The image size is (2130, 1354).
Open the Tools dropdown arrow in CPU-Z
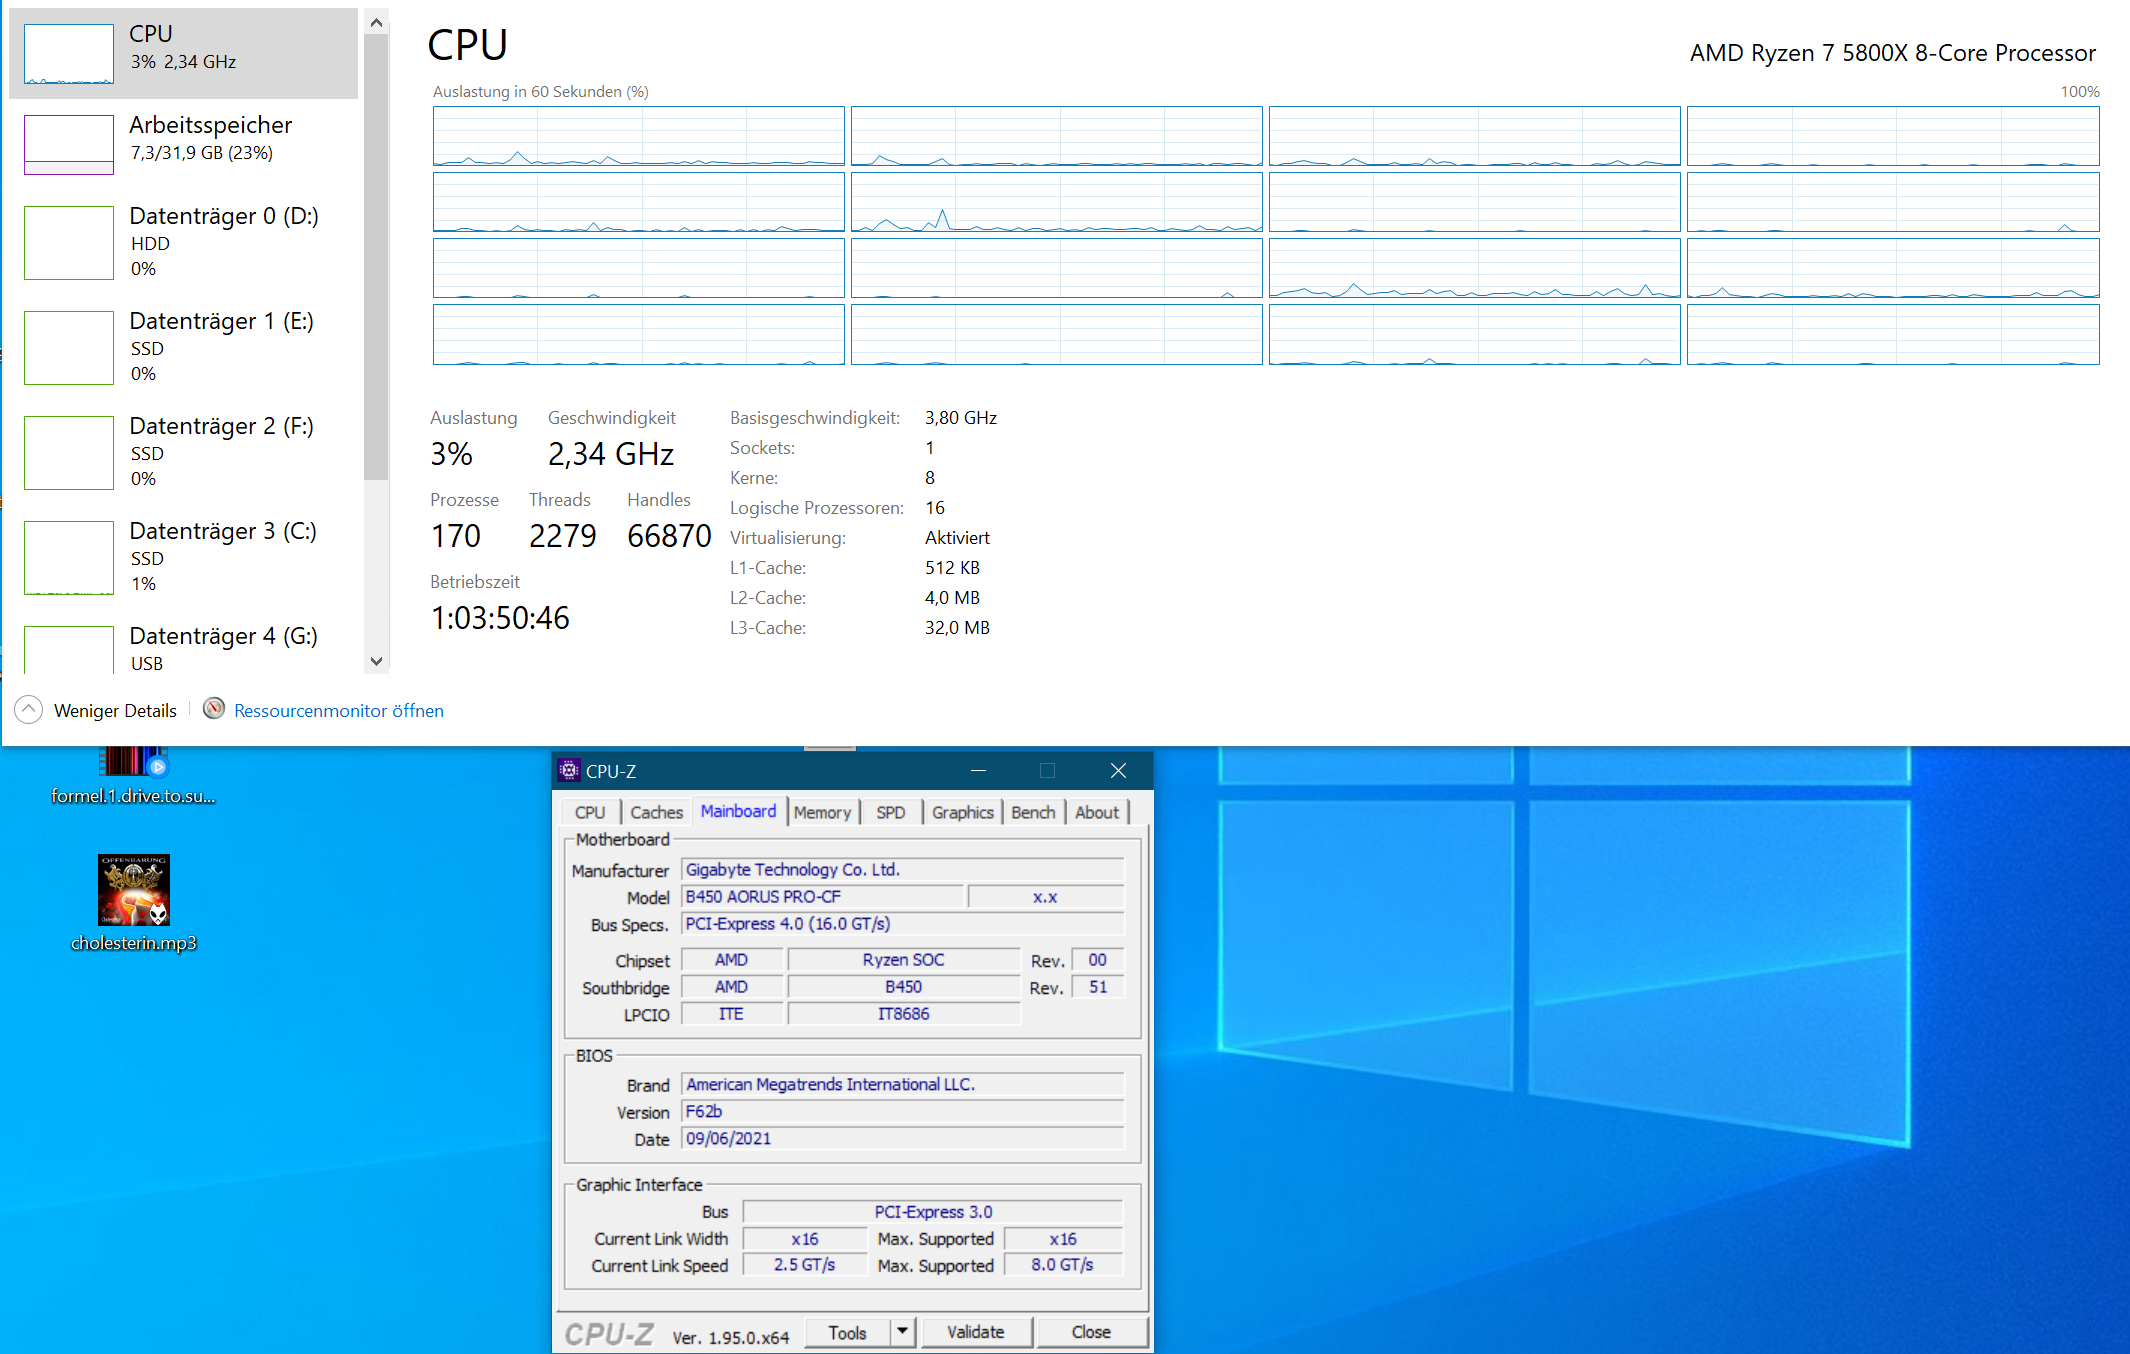902,1331
